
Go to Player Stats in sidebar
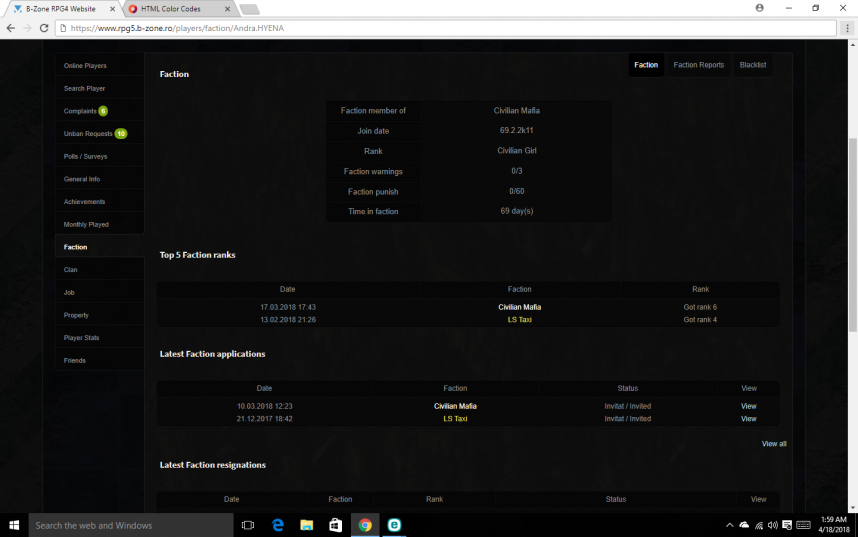click(81, 338)
